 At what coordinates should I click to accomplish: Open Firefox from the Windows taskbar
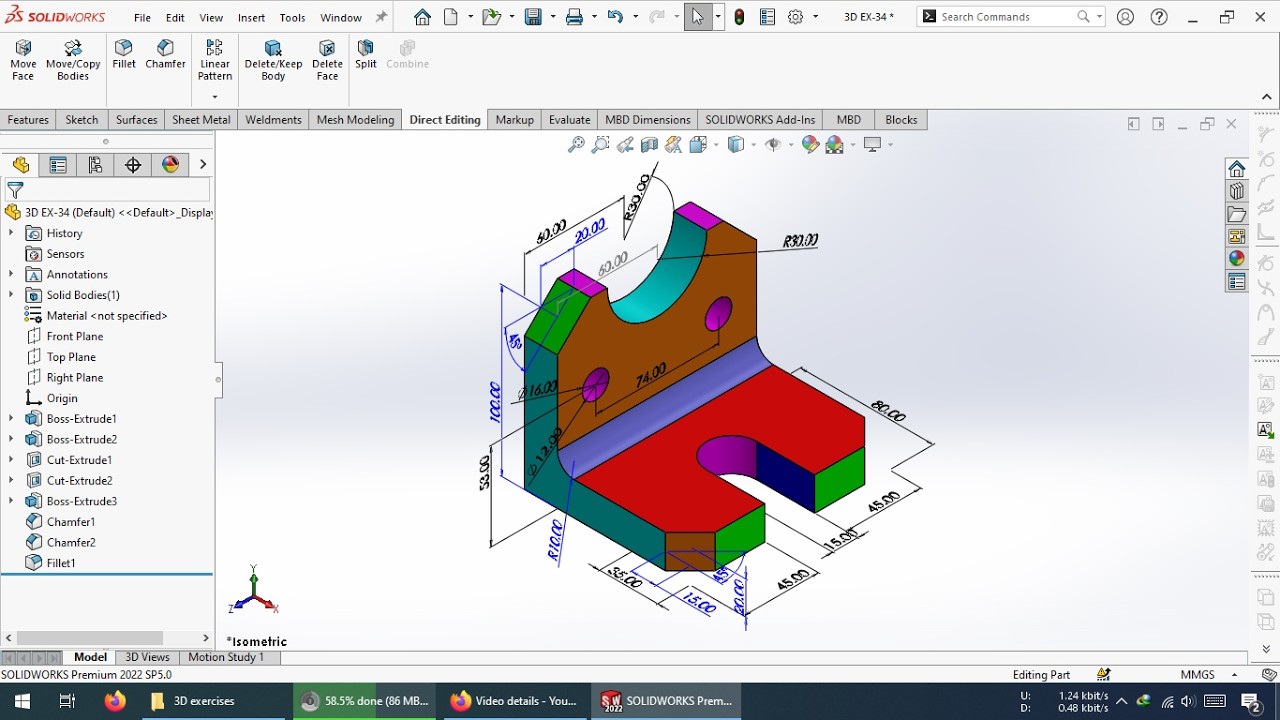click(x=116, y=701)
